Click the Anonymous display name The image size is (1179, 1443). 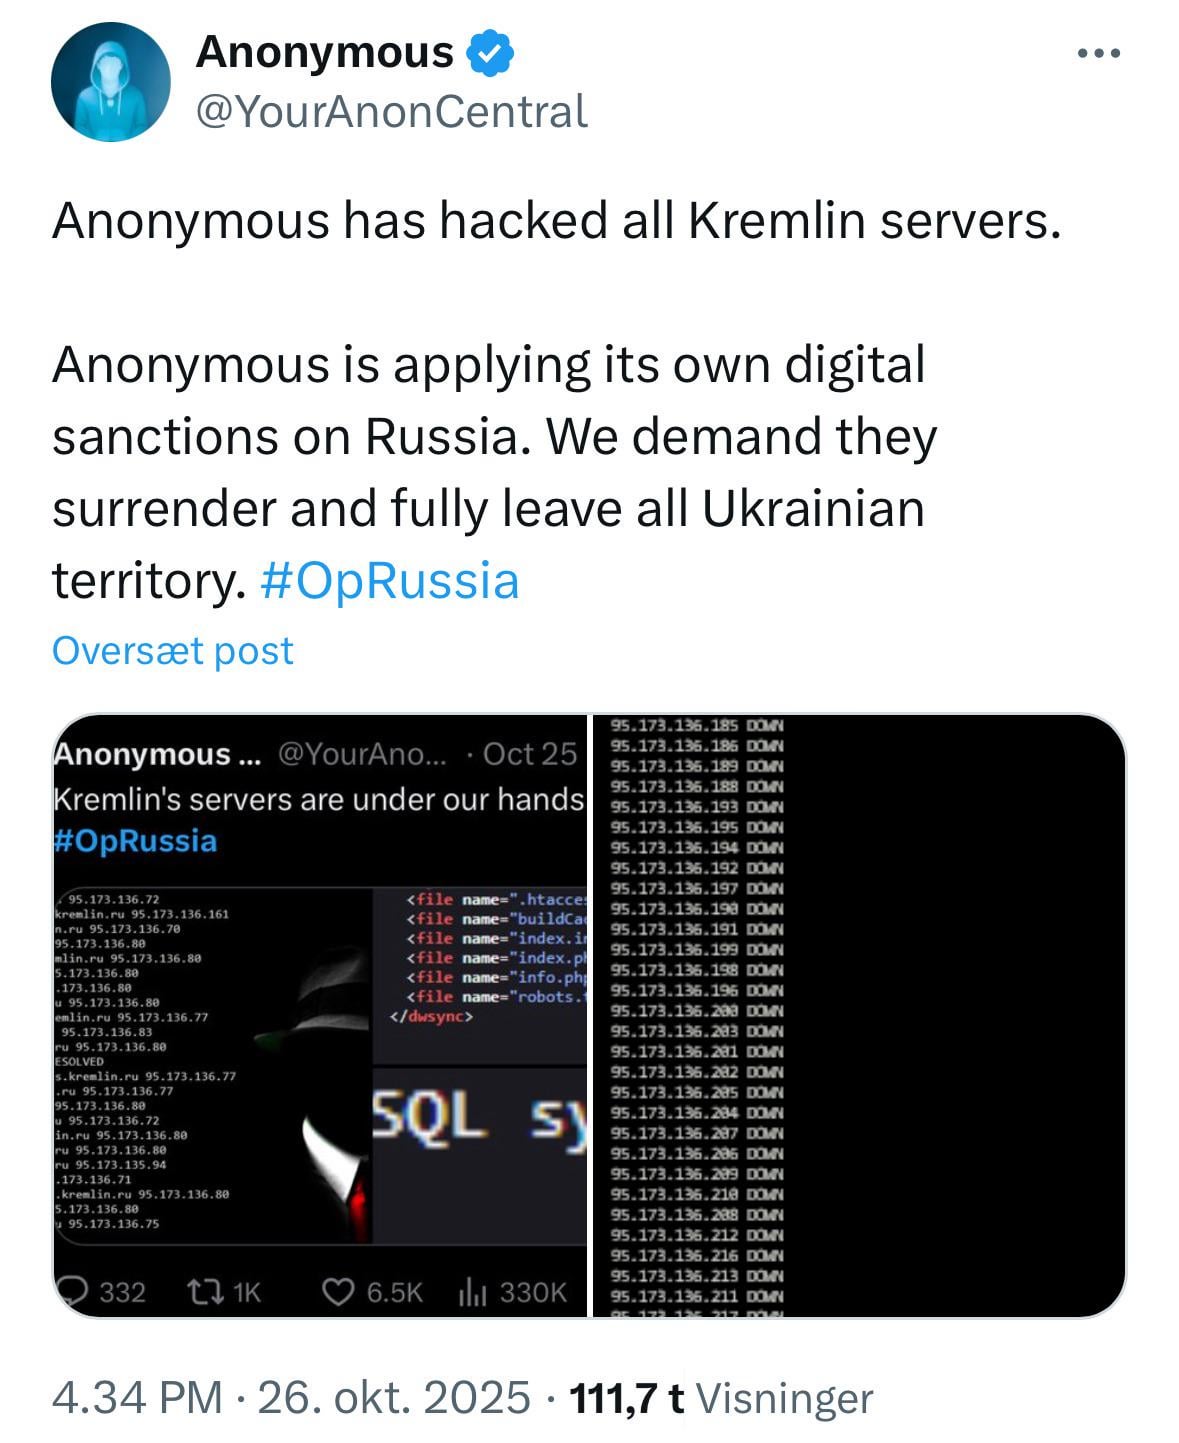tap(324, 53)
